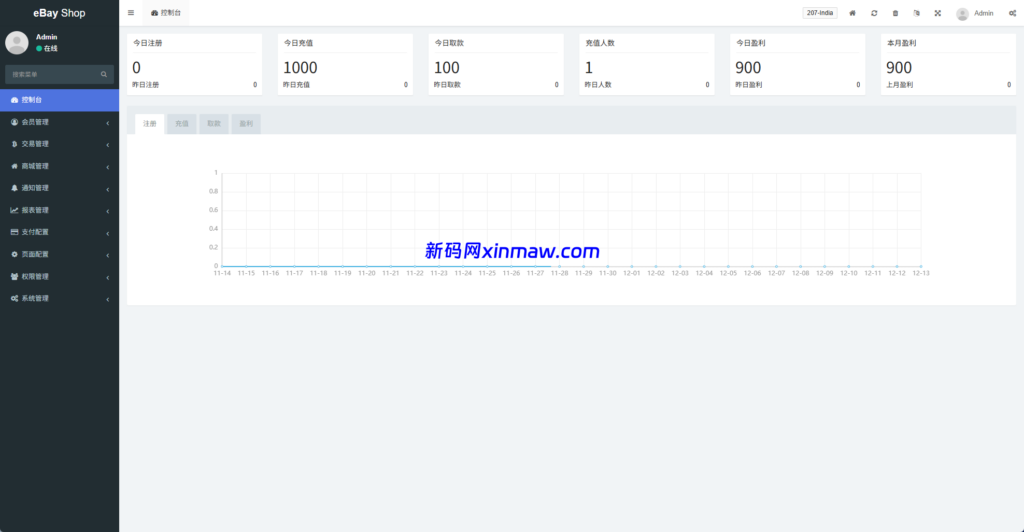Click the 本月盈利 value 900

click(x=899, y=68)
